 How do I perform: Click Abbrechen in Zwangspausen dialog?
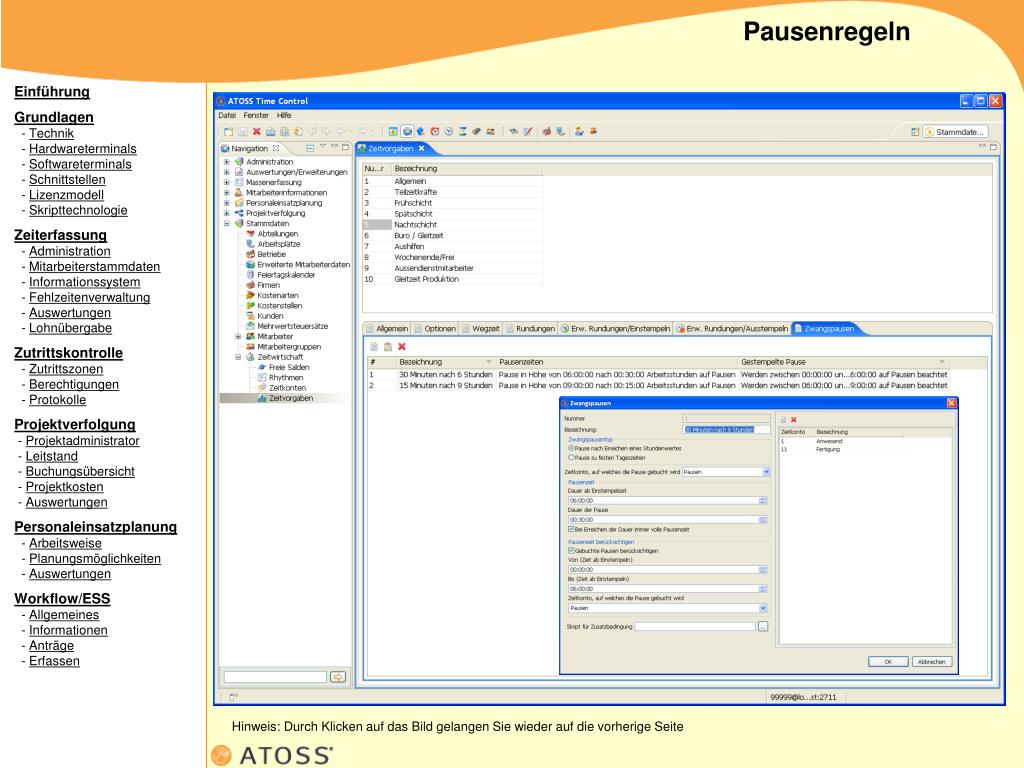(x=931, y=662)
